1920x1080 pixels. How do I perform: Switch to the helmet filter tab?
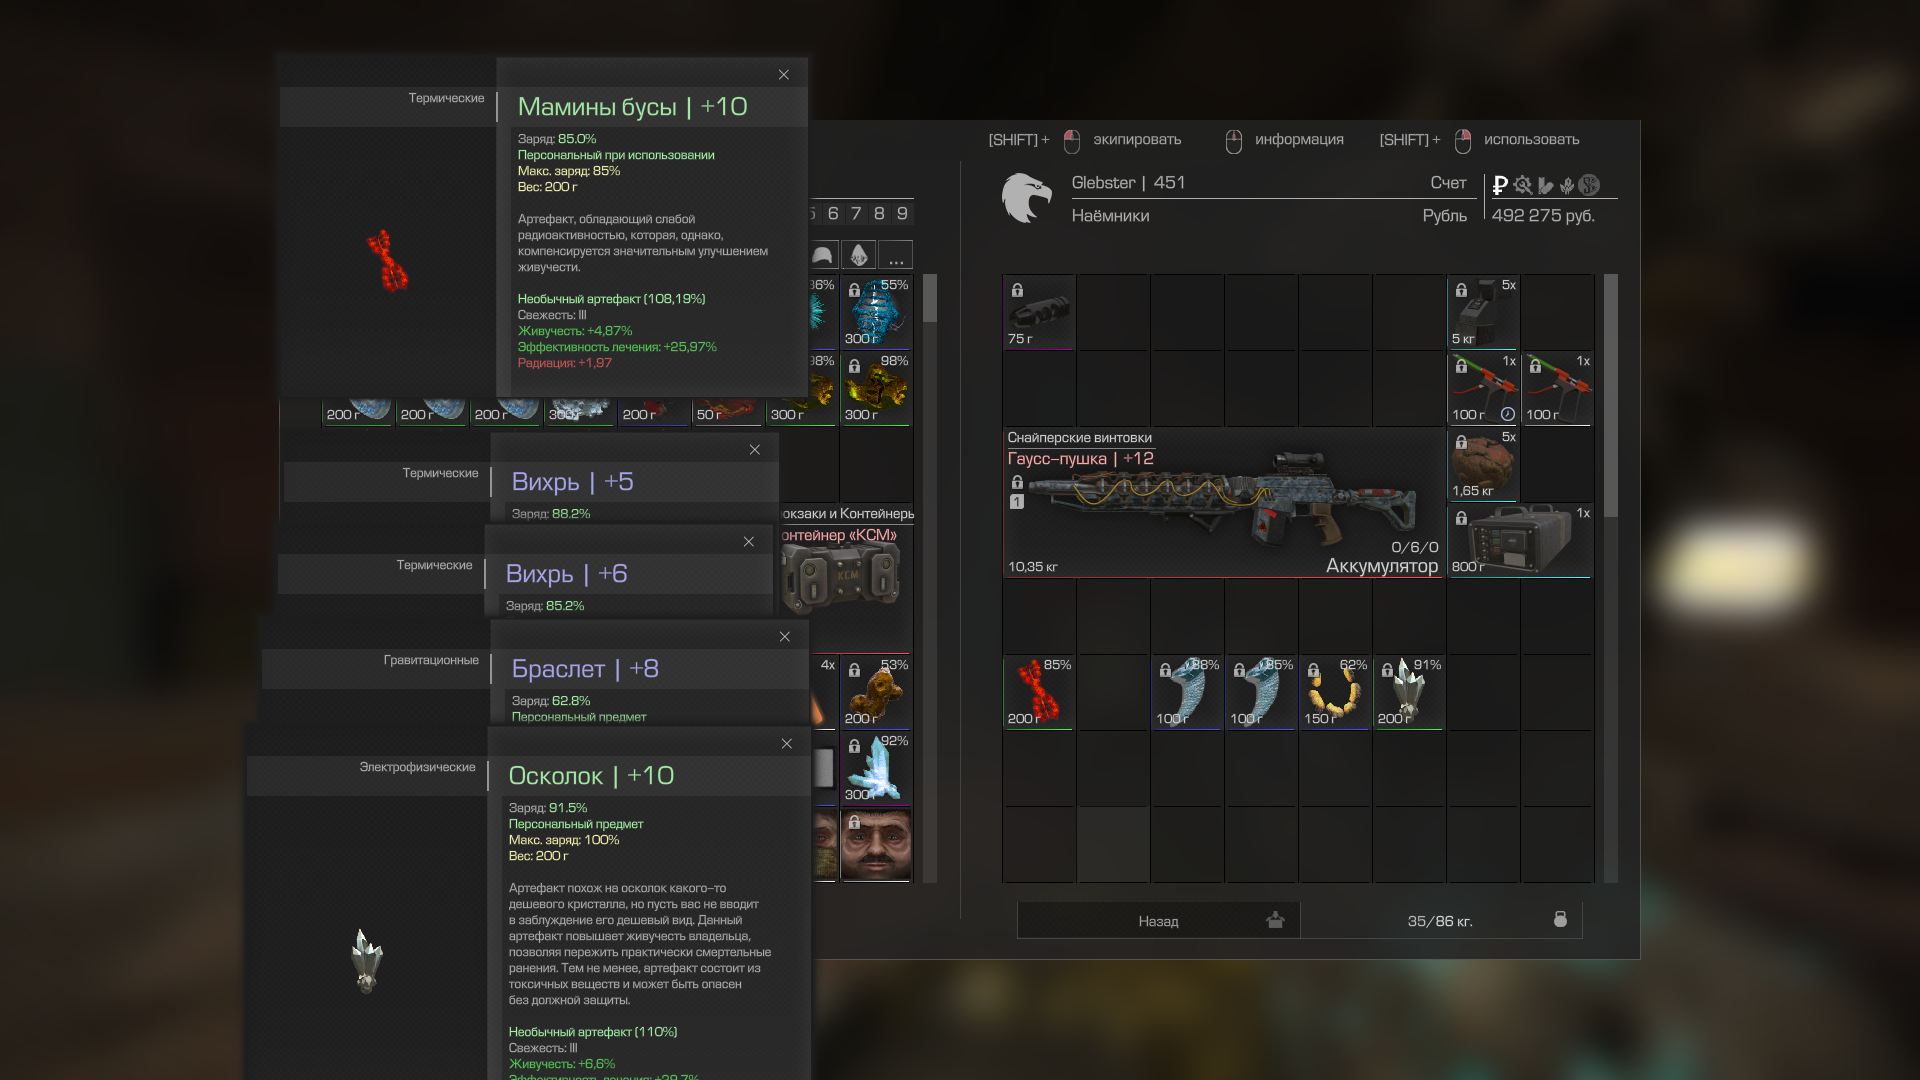point(822,255)
